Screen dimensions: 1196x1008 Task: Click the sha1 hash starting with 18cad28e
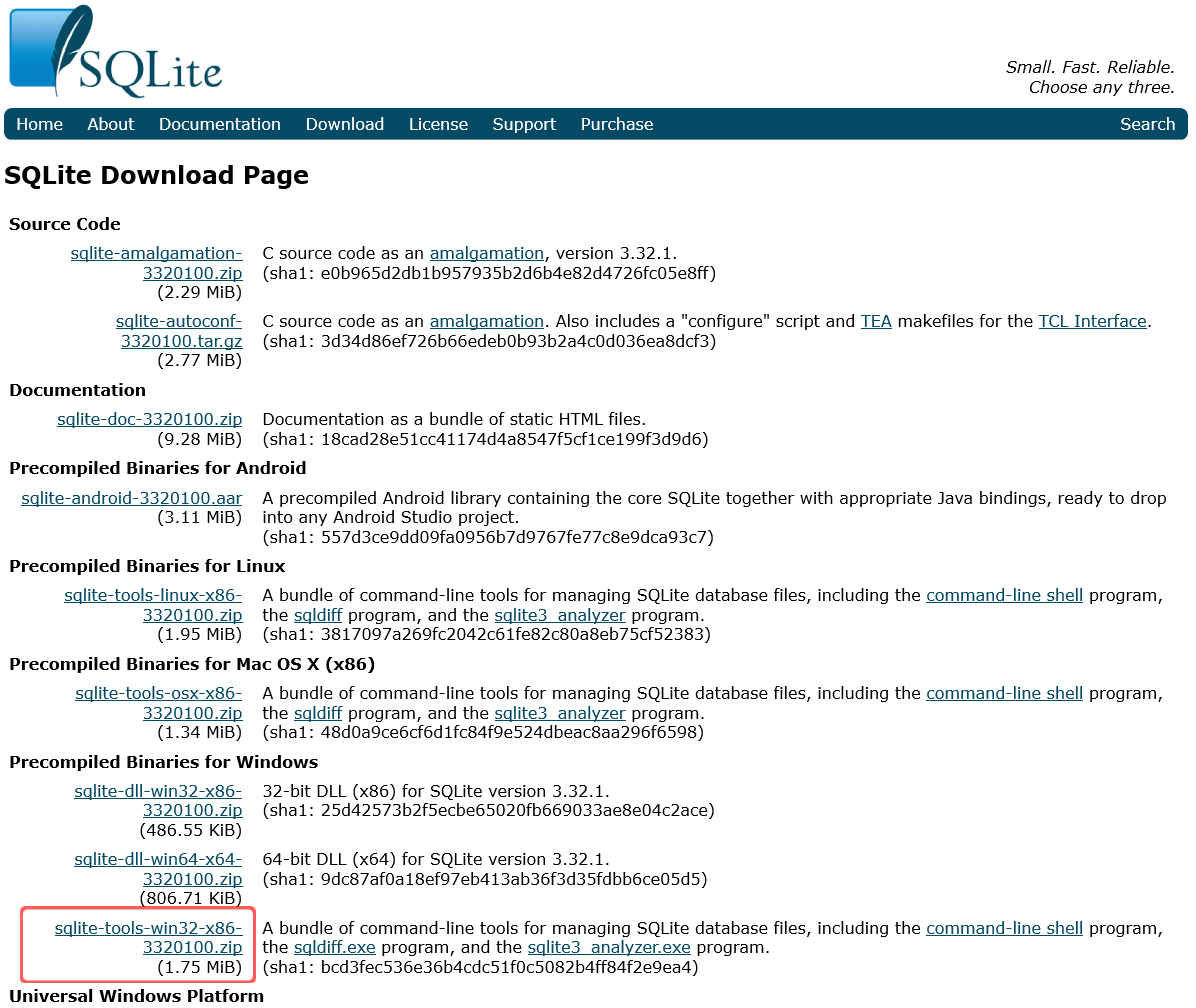(485, 439)
